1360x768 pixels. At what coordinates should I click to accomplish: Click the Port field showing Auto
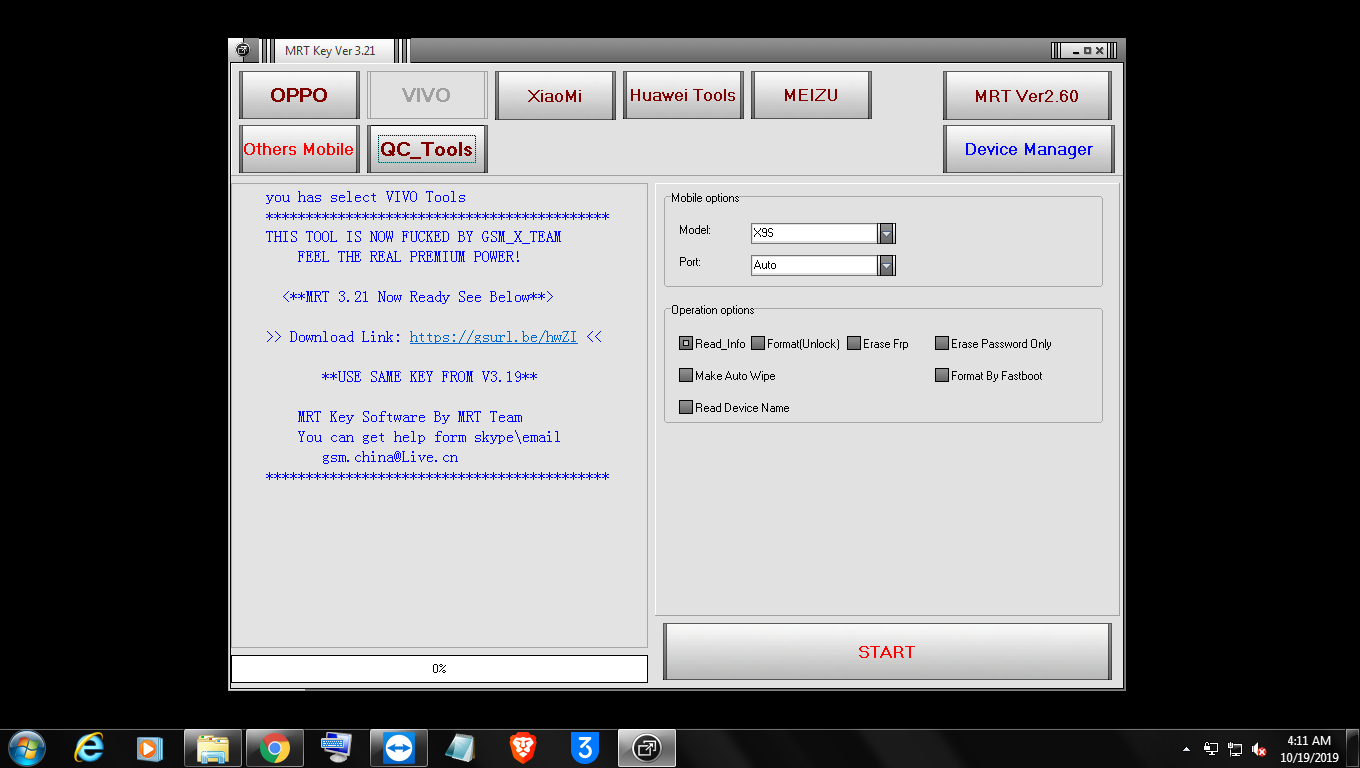pos(814,265)
